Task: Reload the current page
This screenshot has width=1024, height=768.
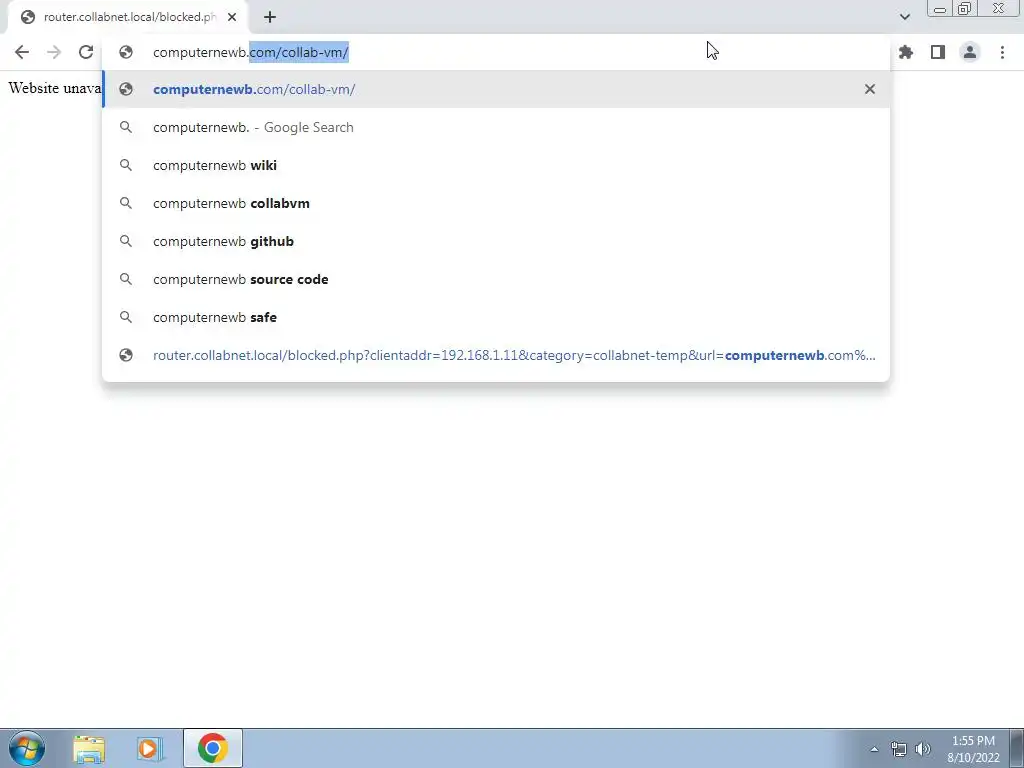Action: pos(86,52)
